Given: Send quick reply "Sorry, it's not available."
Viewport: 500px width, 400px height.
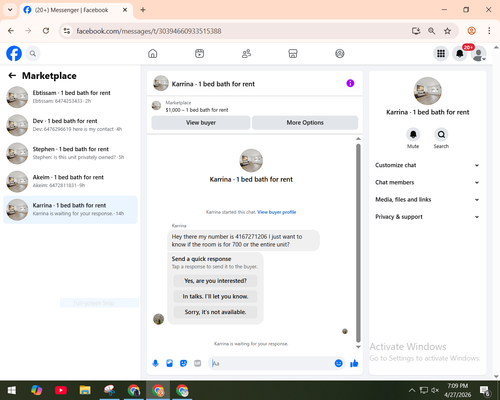Looking at the screenshot, I should (x=215, y=312).
